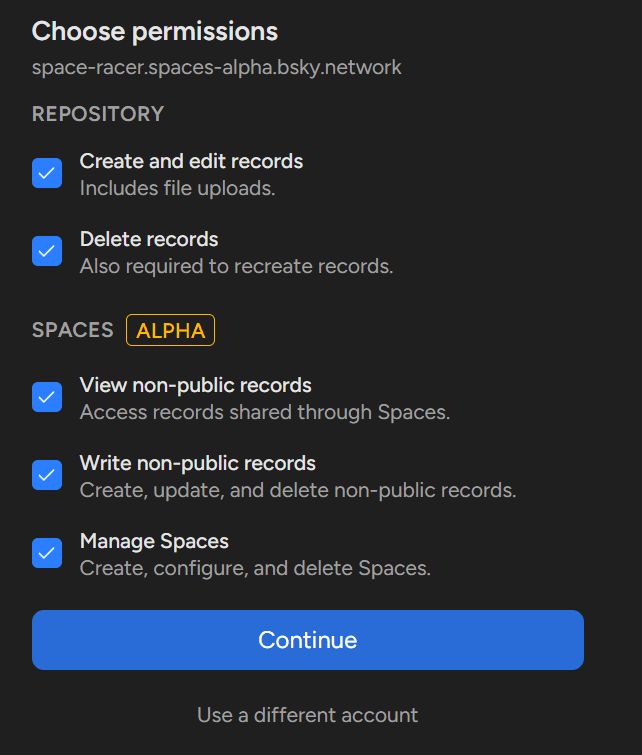
Task: Click the SPACES section header
Action: click(x=73, y=330)
